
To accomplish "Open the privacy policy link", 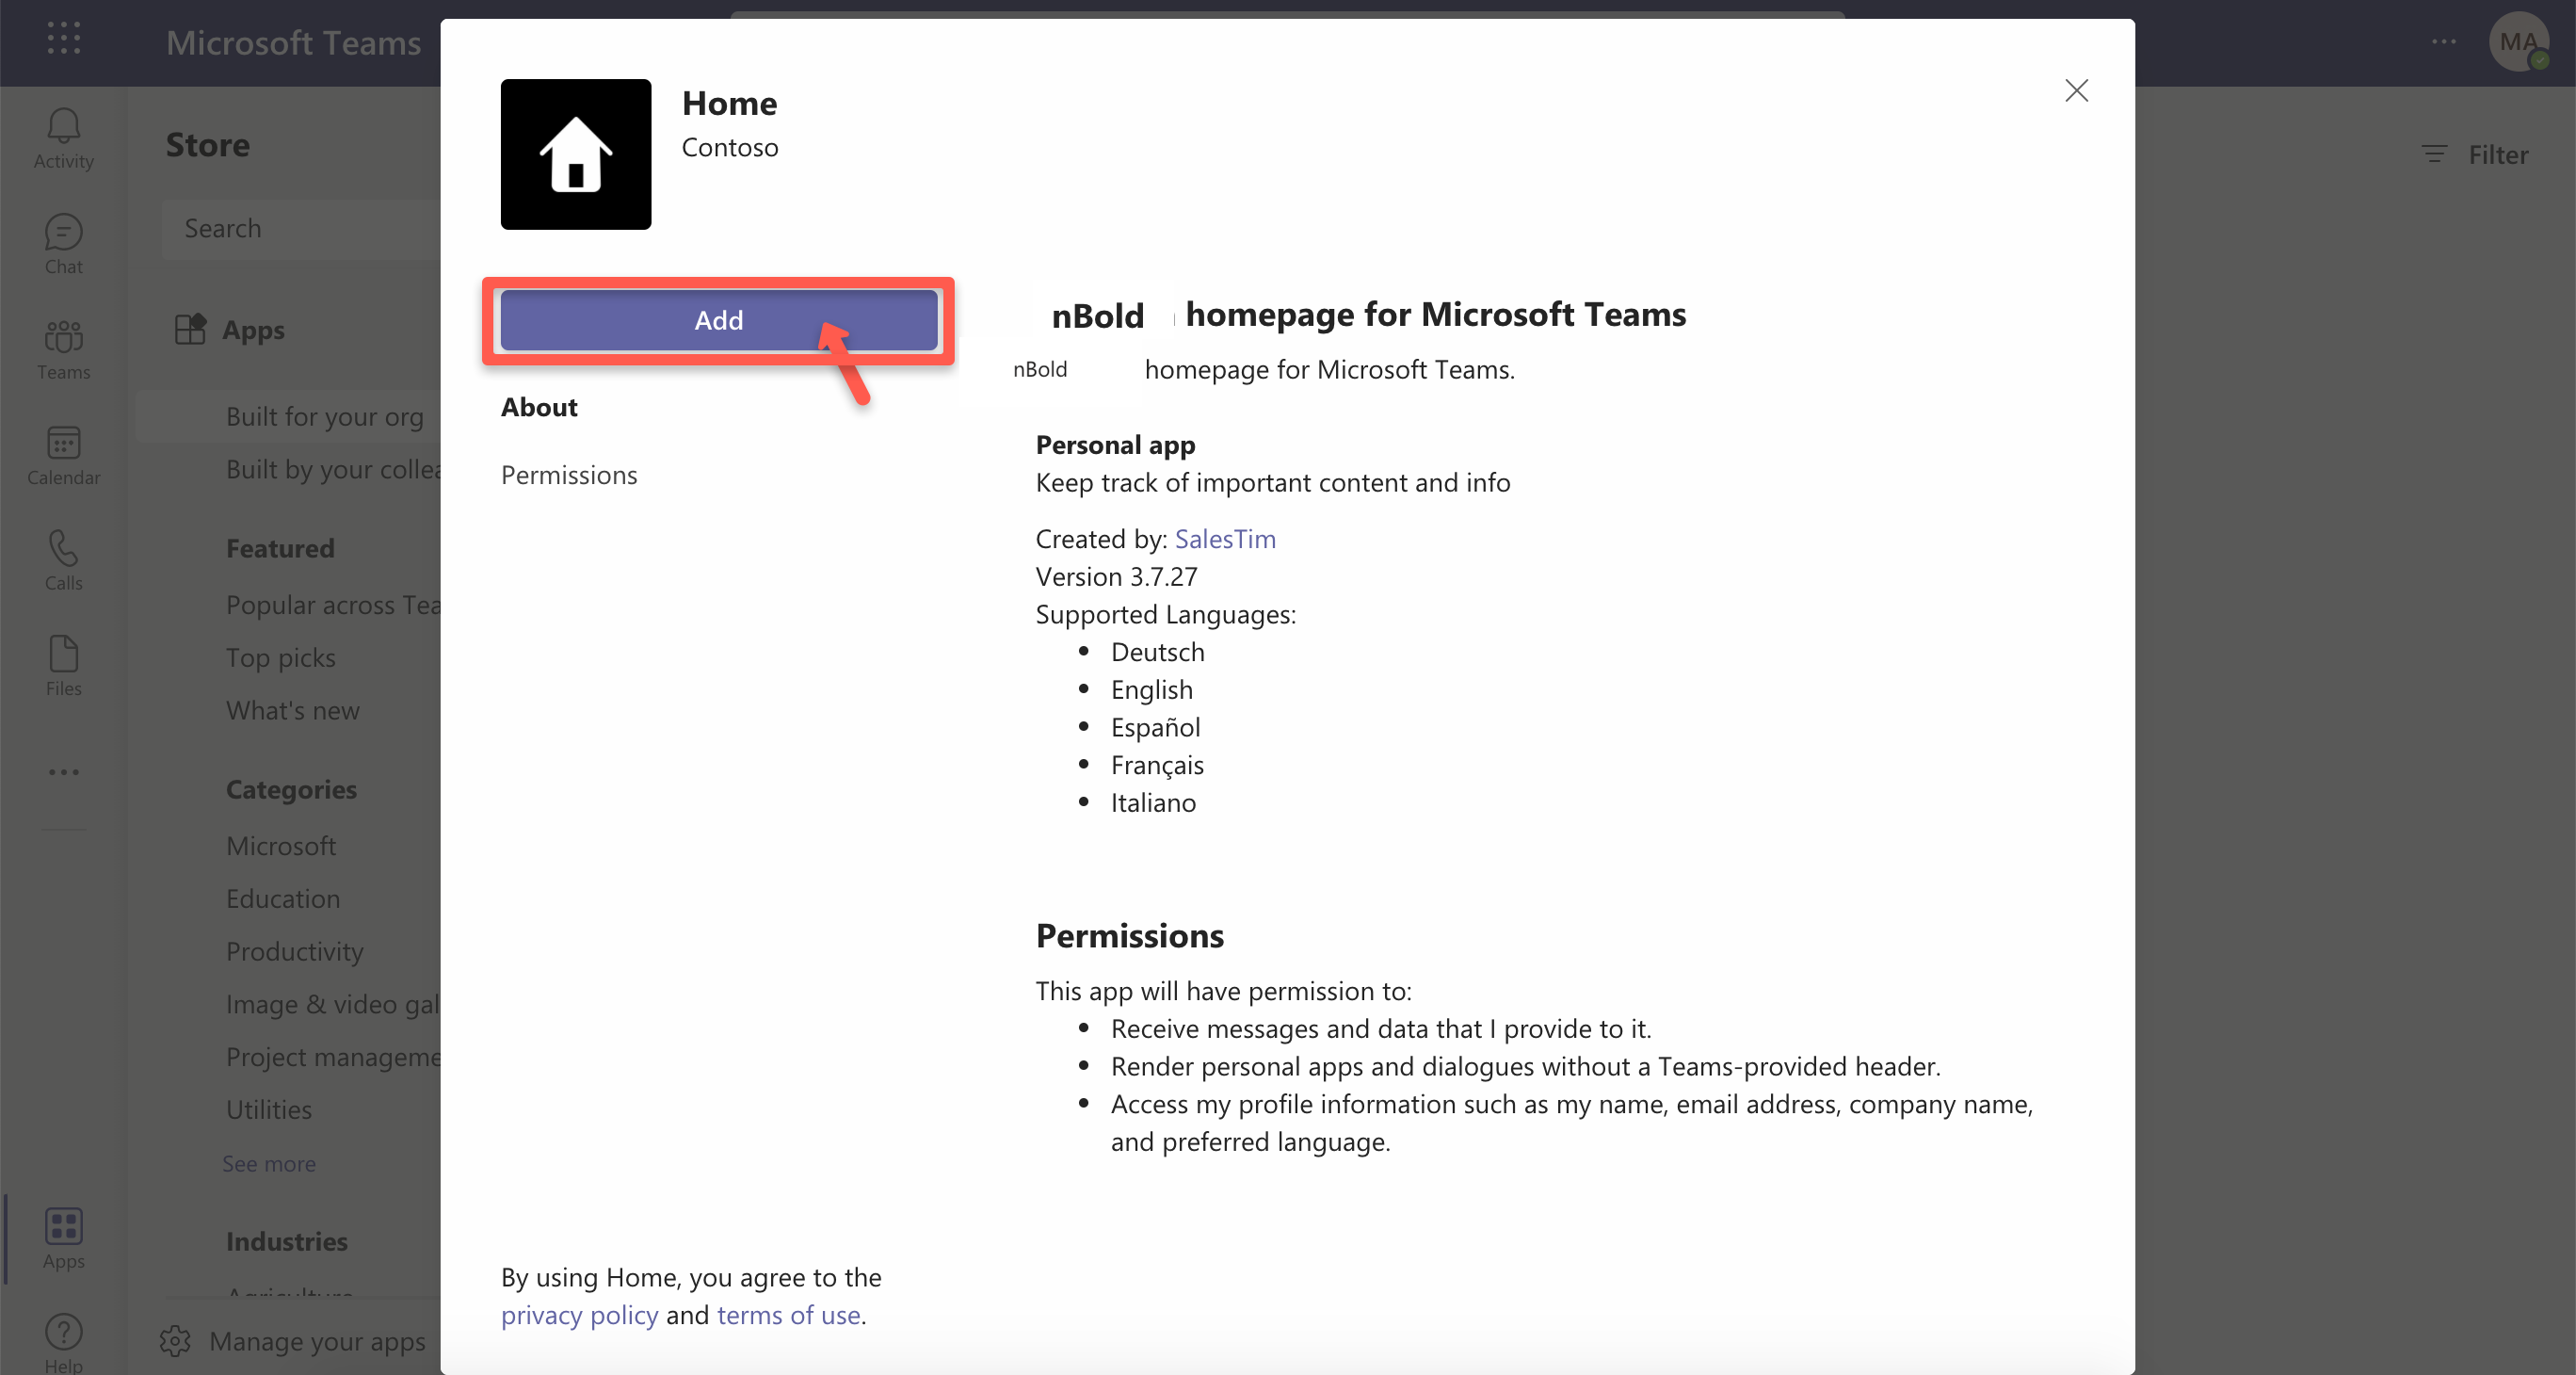I will coord(579,1315).
